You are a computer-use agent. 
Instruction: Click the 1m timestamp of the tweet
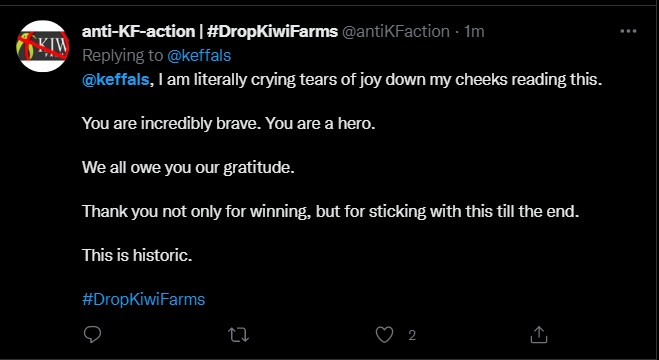tap(474, 32)
